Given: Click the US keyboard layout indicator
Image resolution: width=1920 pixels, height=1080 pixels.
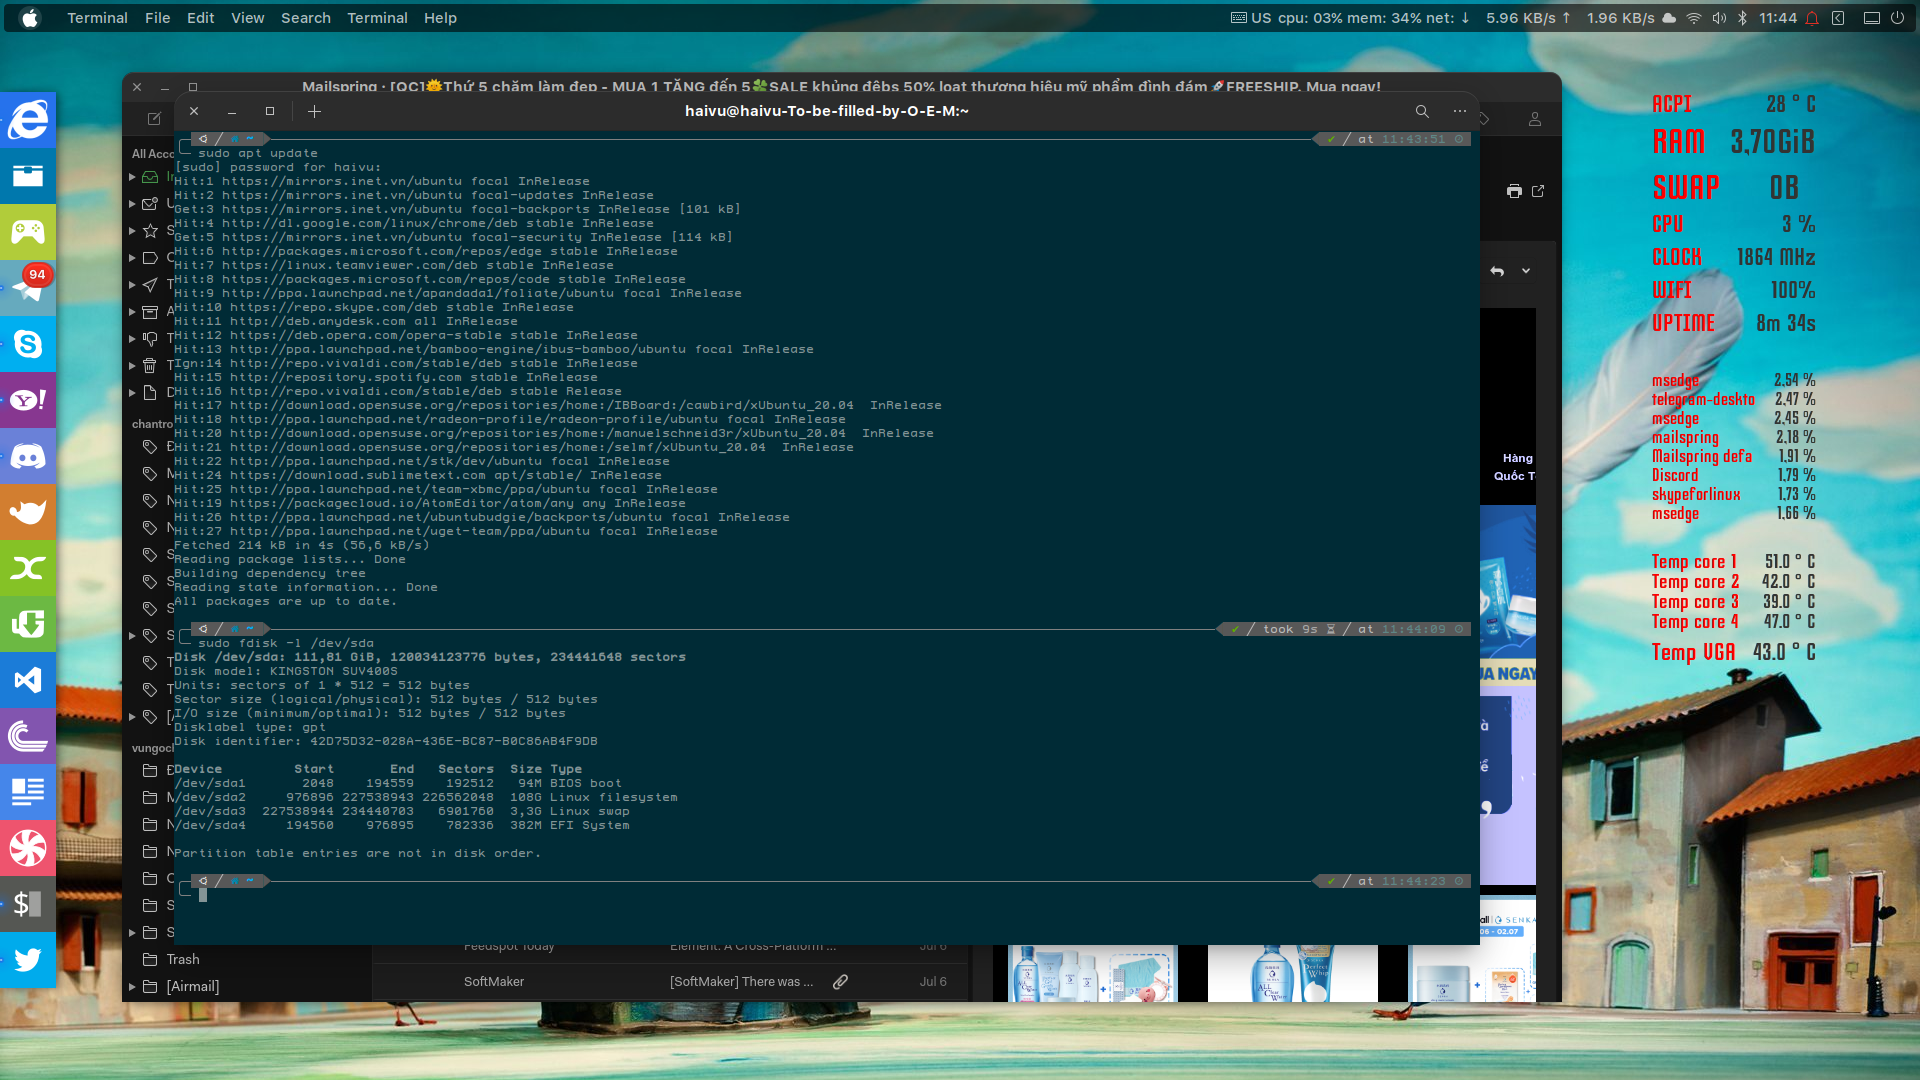Looking at the screenshot, I should (x=1251, y=18).
